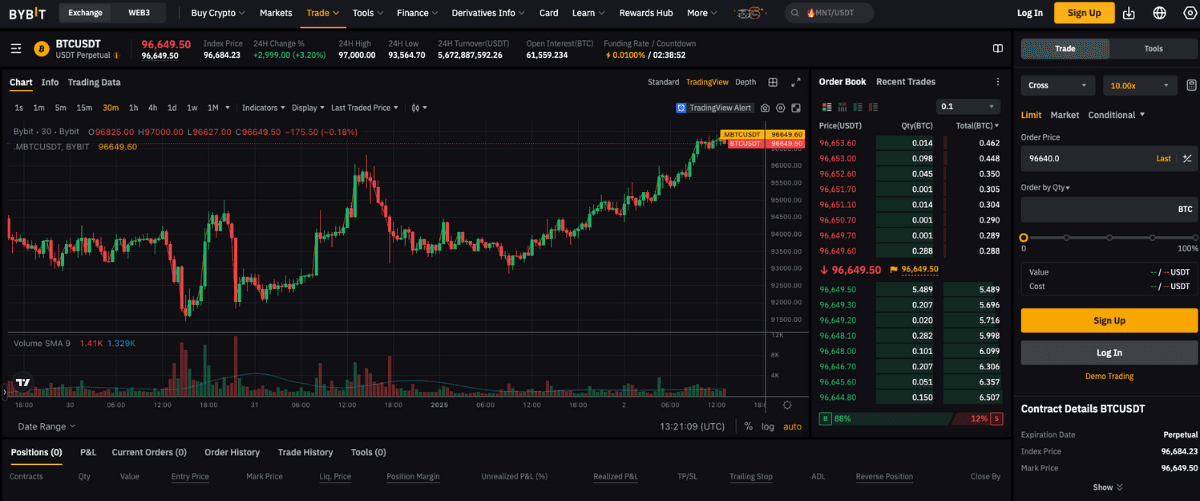Click the percent swap icon in Order Price
The width and height of the screenshot is (1200, 501).
tap(1187, 158)
